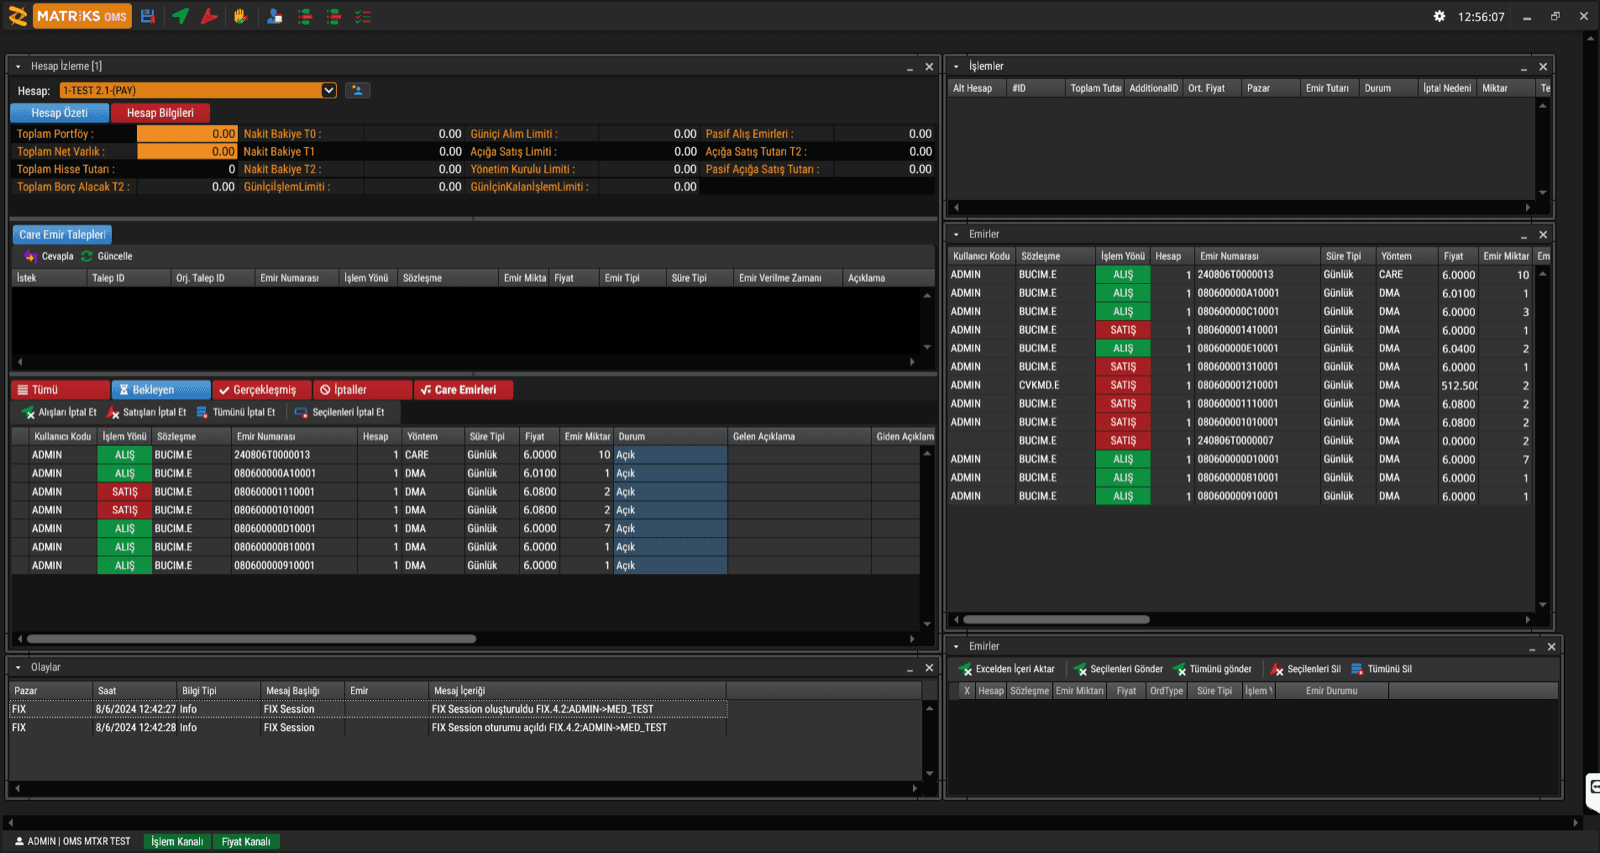The image size is (1600, 853).
Task: Click Toplam Portföy value field
Action: click(187, 134)
